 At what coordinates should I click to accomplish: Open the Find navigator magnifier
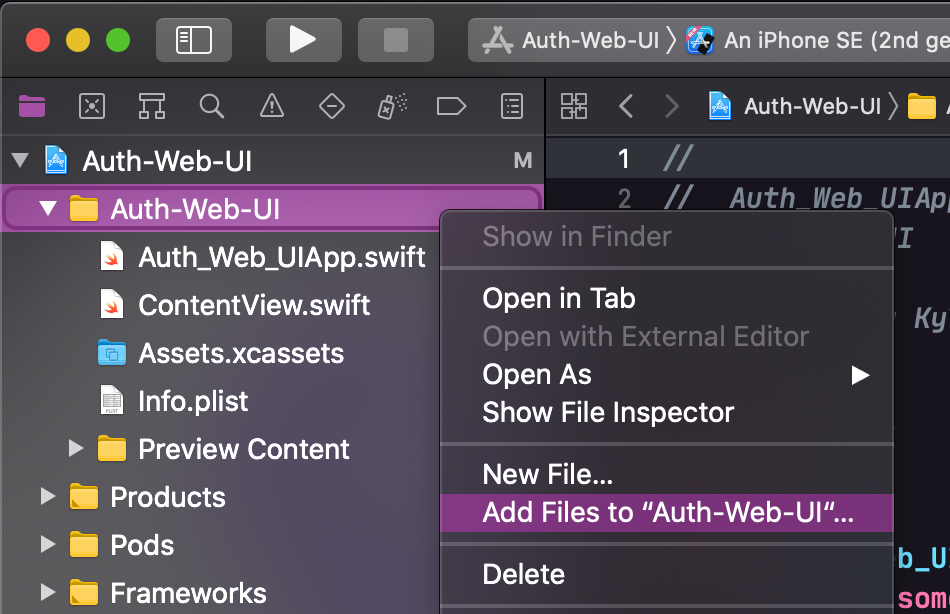coord(211,106)
